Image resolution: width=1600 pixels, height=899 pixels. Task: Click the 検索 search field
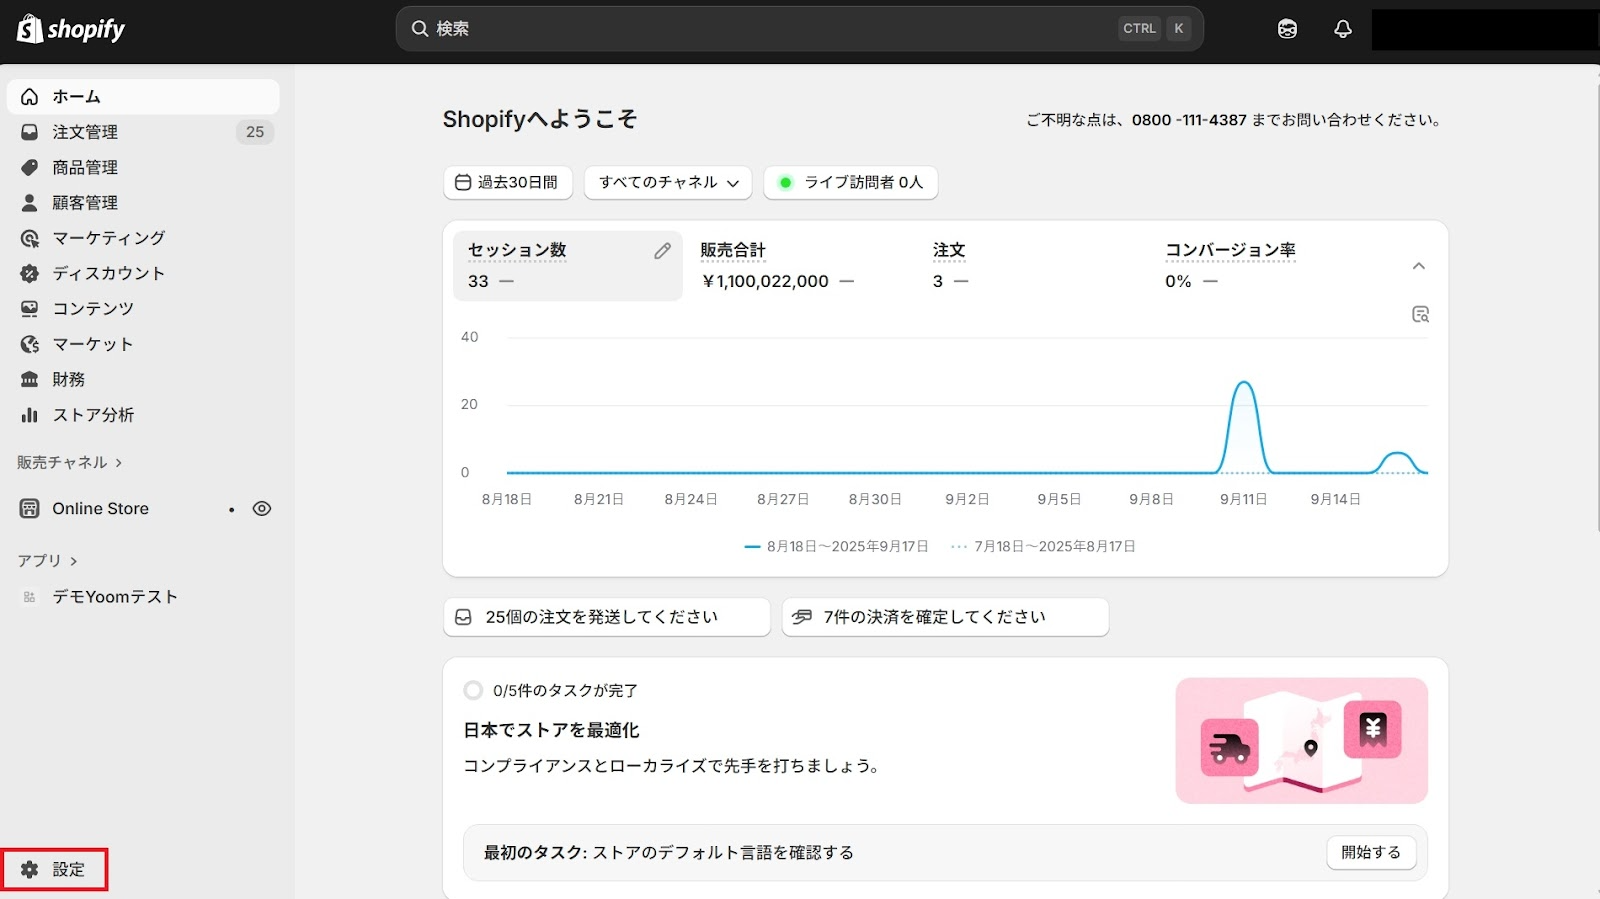(x=799, y=29)
